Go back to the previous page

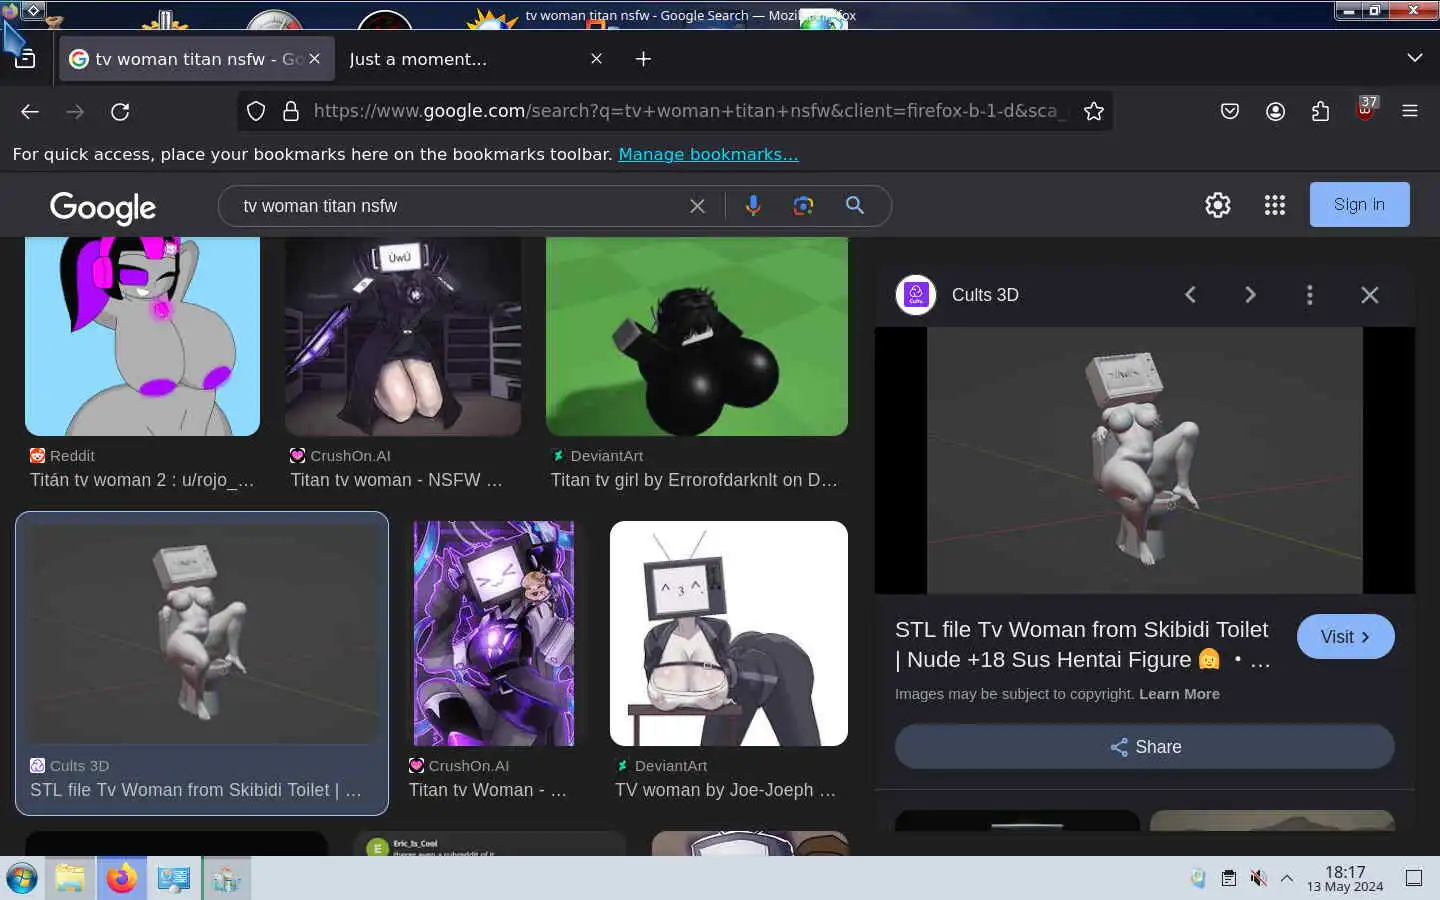30,111
